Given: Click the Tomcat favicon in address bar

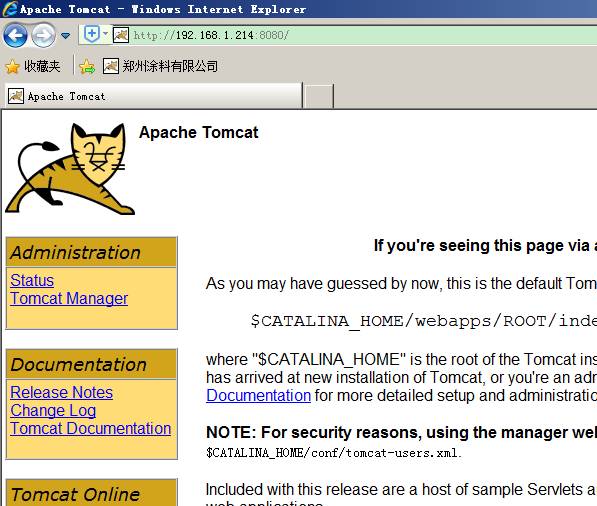Looking at the screenshot, I should pos(121,35).
